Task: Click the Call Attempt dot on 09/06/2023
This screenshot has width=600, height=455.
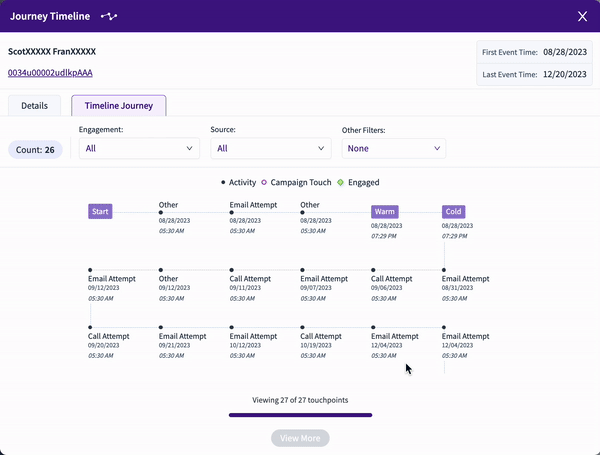Action: coord(373,270)
